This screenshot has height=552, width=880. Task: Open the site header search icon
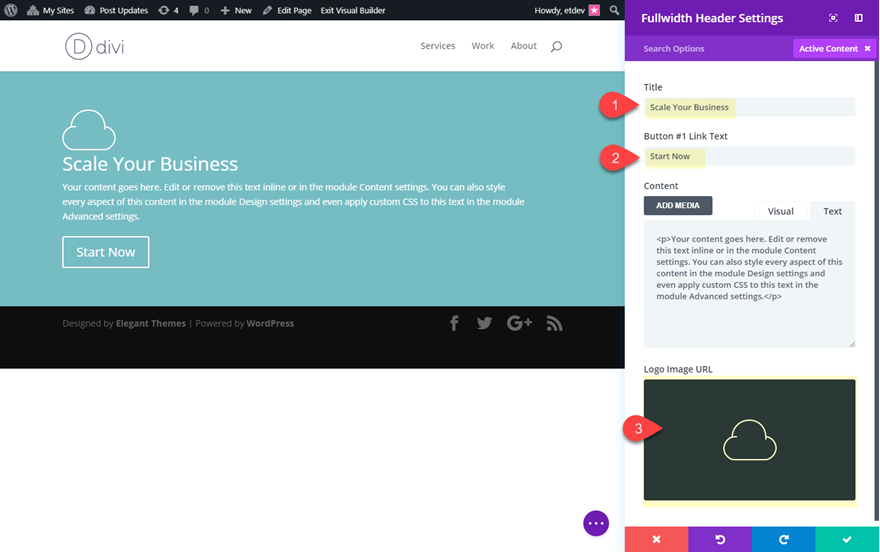click(x=556, y=47)
